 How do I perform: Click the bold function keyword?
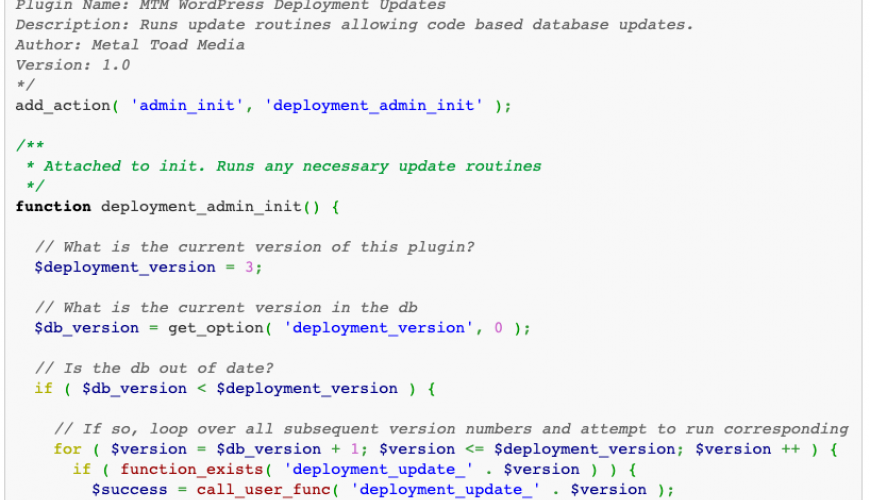53,206
